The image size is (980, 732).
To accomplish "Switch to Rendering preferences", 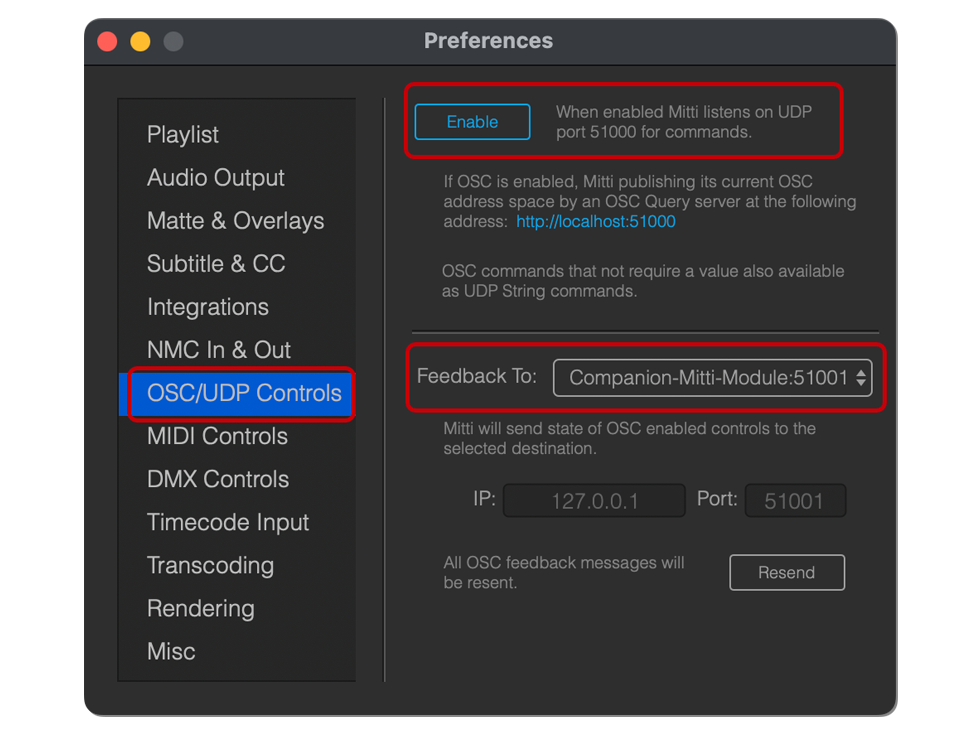I will tap(201, 608).
